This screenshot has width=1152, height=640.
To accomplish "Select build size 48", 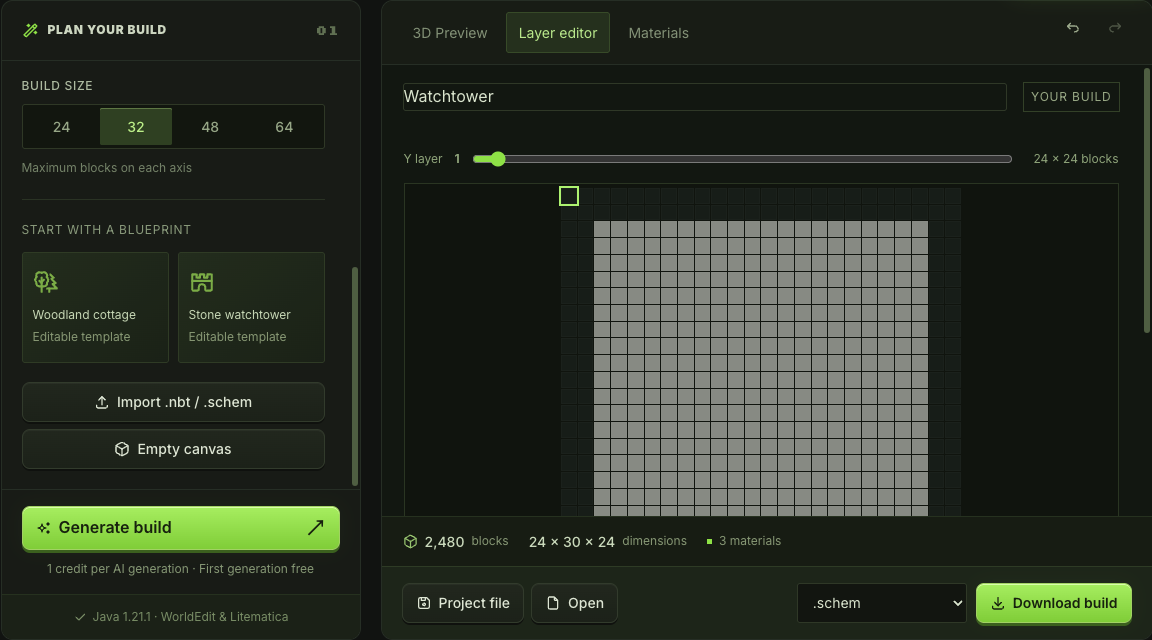I will click(x=210, y=126).
